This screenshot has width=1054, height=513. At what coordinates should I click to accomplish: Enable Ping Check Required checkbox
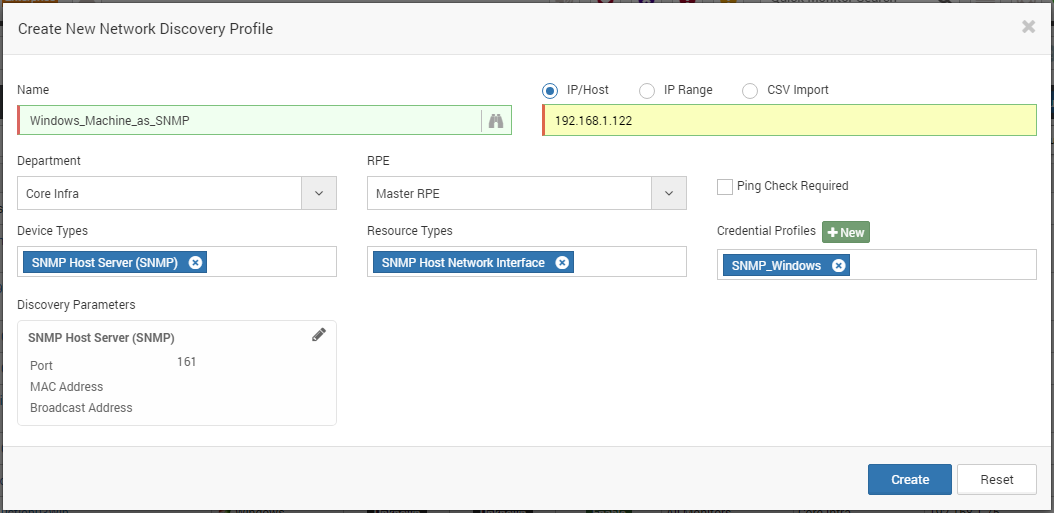(725, 187)
